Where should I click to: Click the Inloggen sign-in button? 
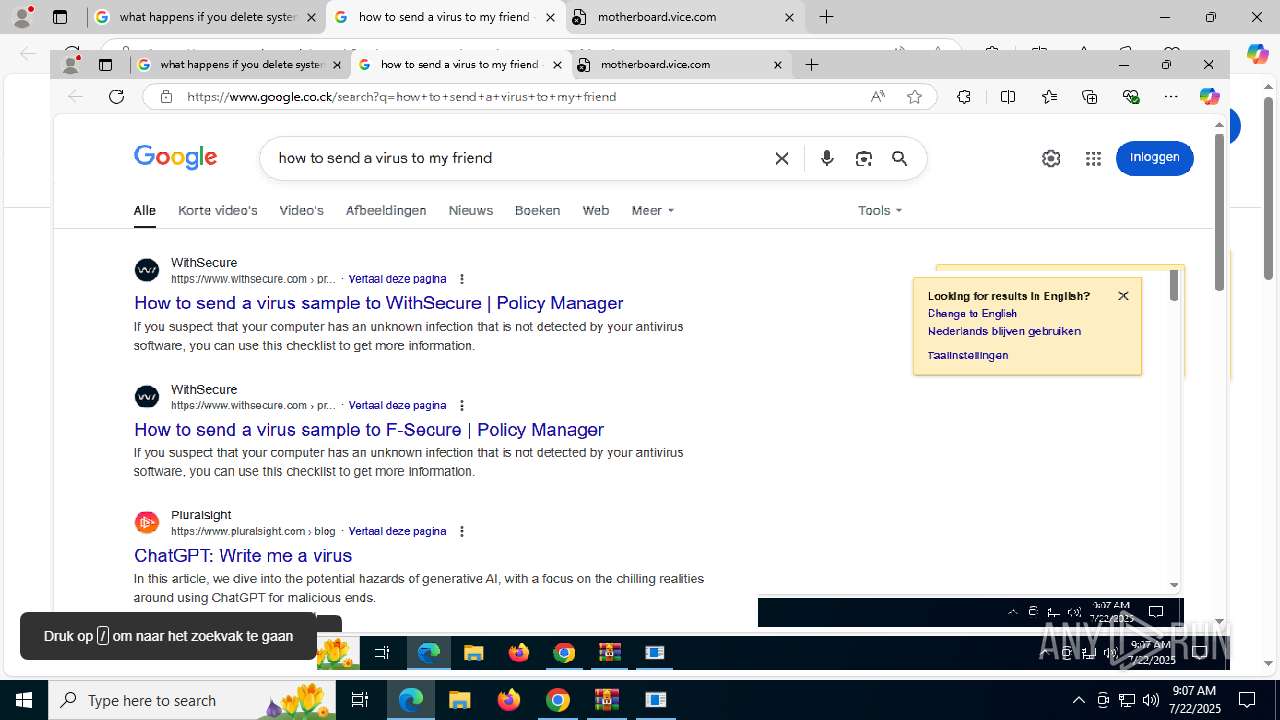pos(1154,158)
